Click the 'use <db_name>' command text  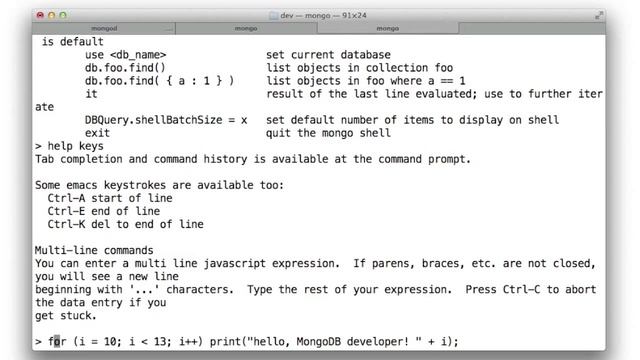point(125,55)
